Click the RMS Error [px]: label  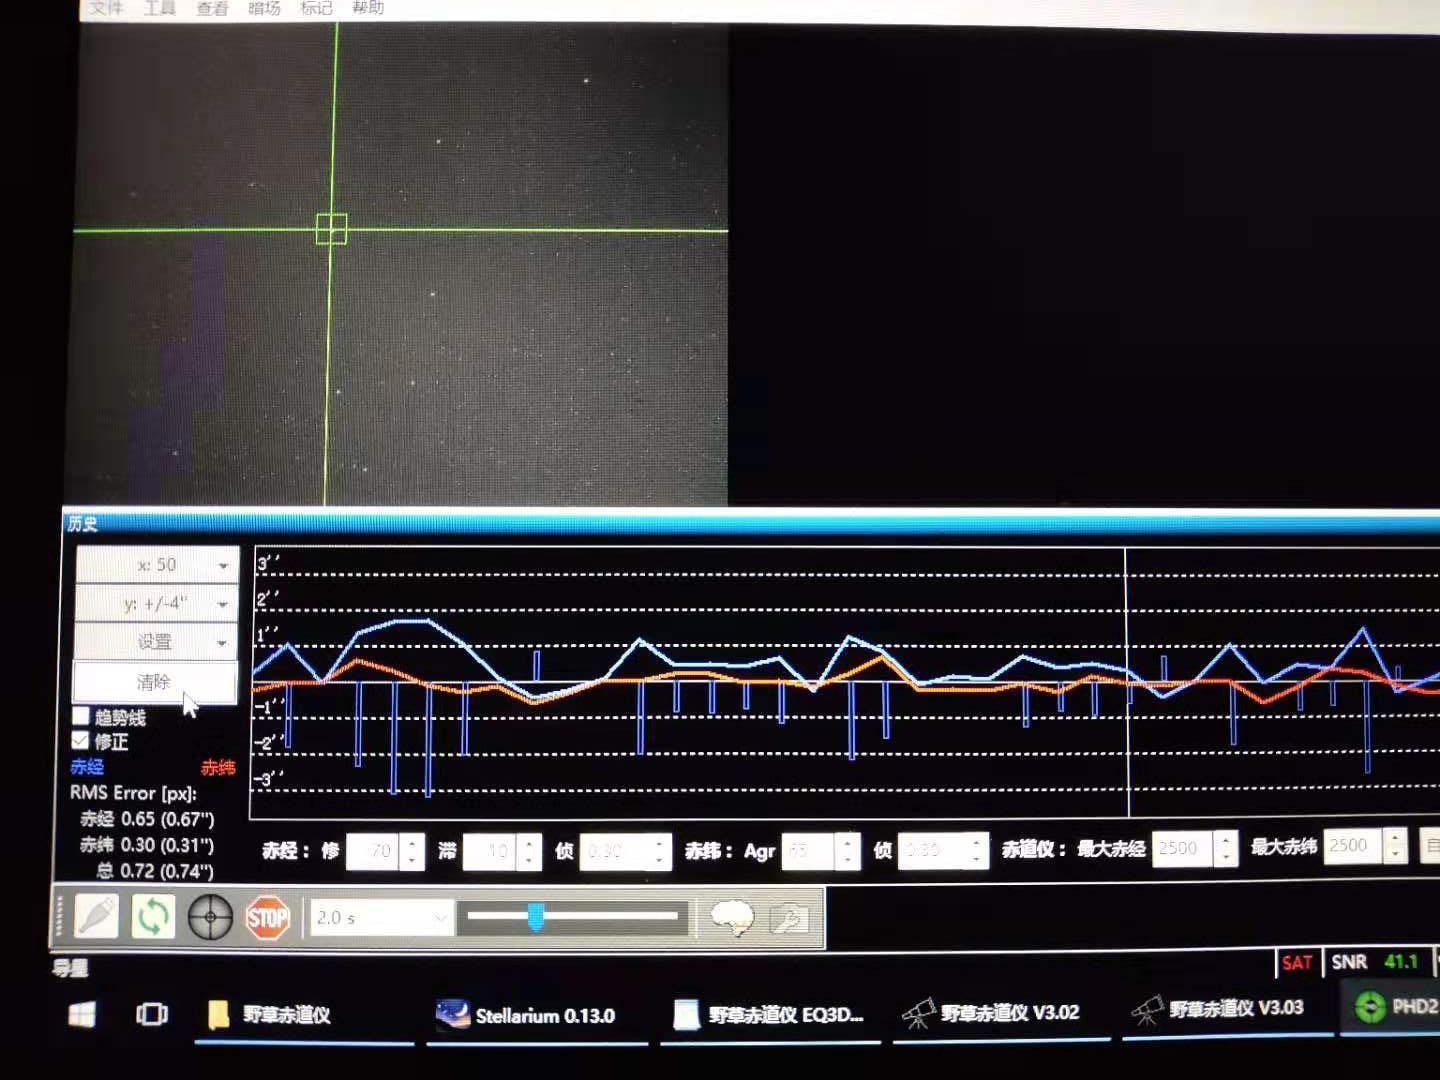[x=133, y=793]
